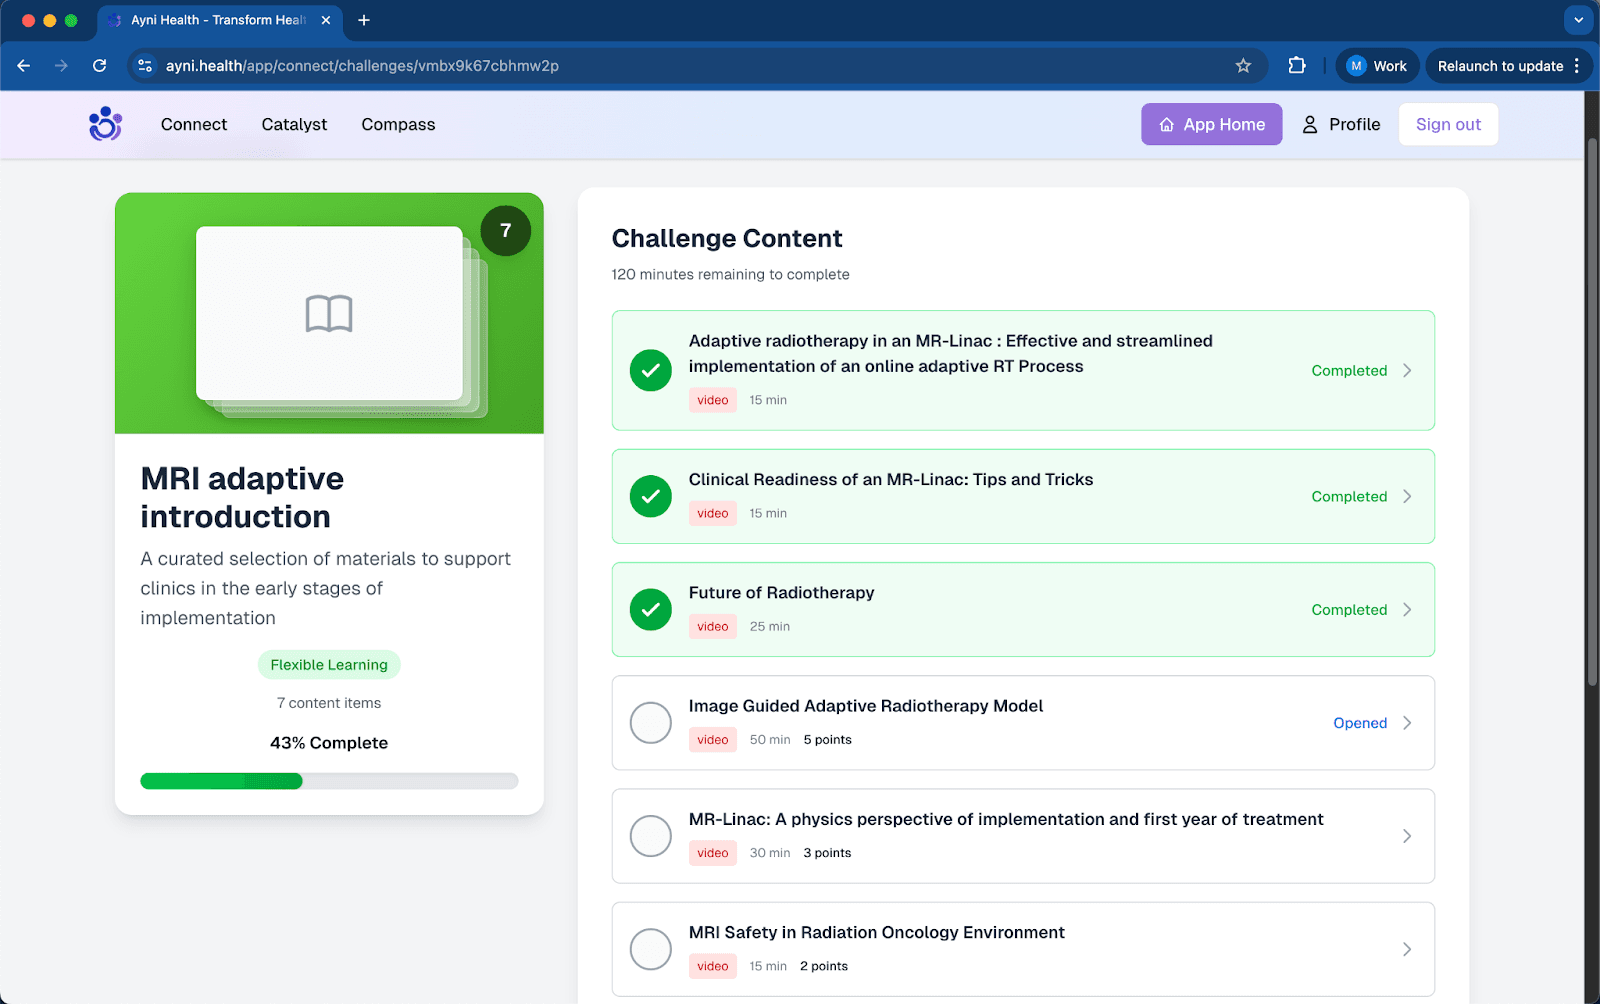Select the circle next to MR-Linac physics perspective

[650, 836]
